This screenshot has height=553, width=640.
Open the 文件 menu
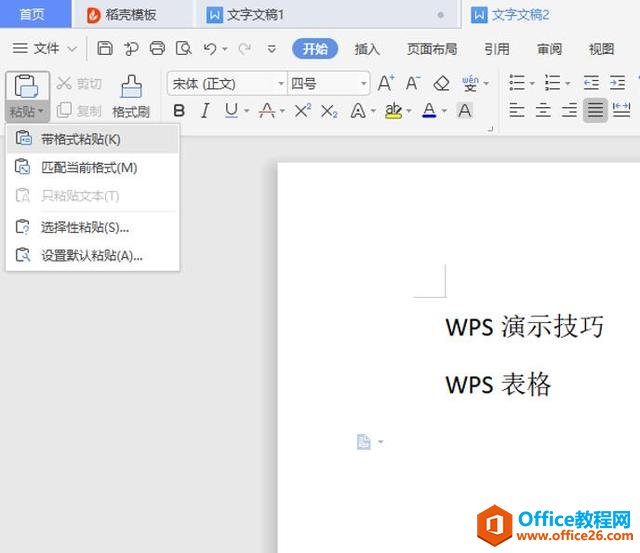point(44,49)
